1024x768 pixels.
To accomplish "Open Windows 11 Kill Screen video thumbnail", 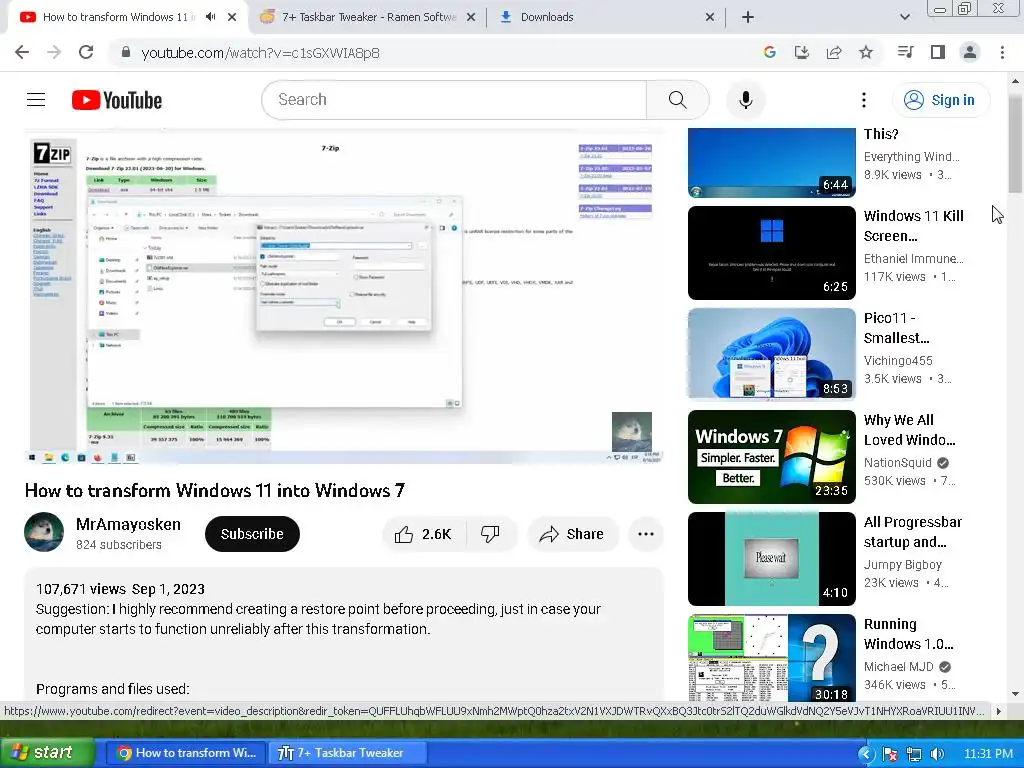I will tap(771, 253).
